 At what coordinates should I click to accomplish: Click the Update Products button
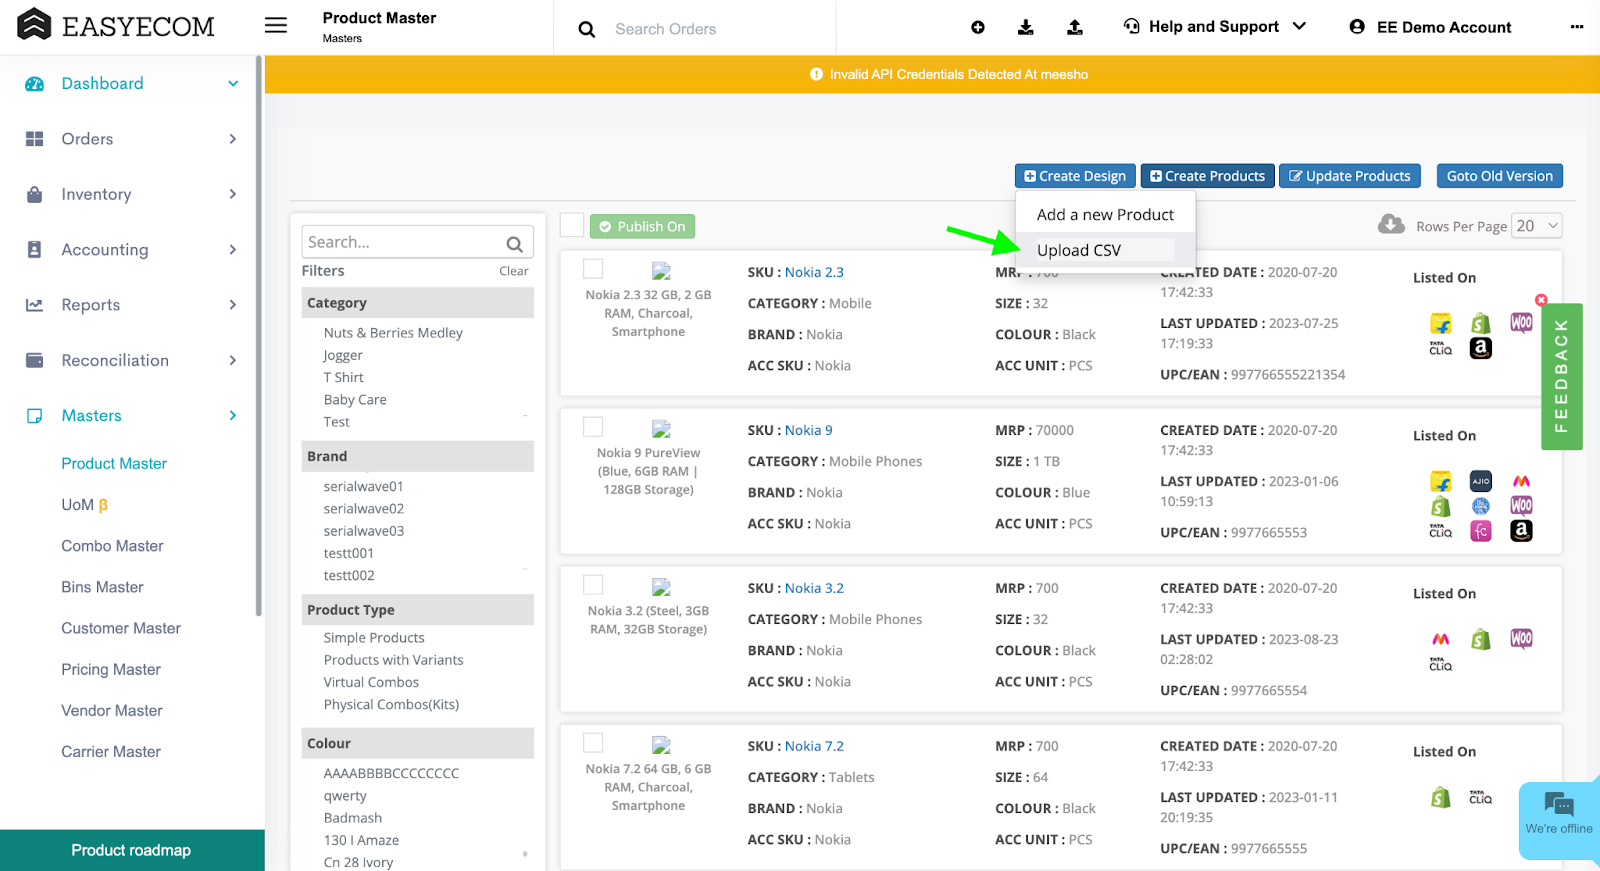1350,176
